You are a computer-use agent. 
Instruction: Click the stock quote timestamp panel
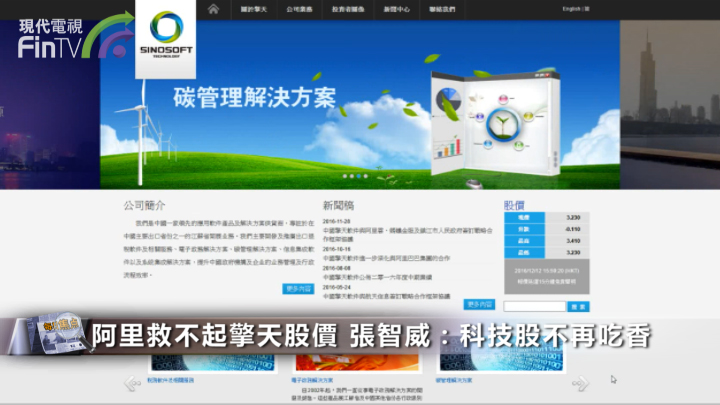pos(546,276)
